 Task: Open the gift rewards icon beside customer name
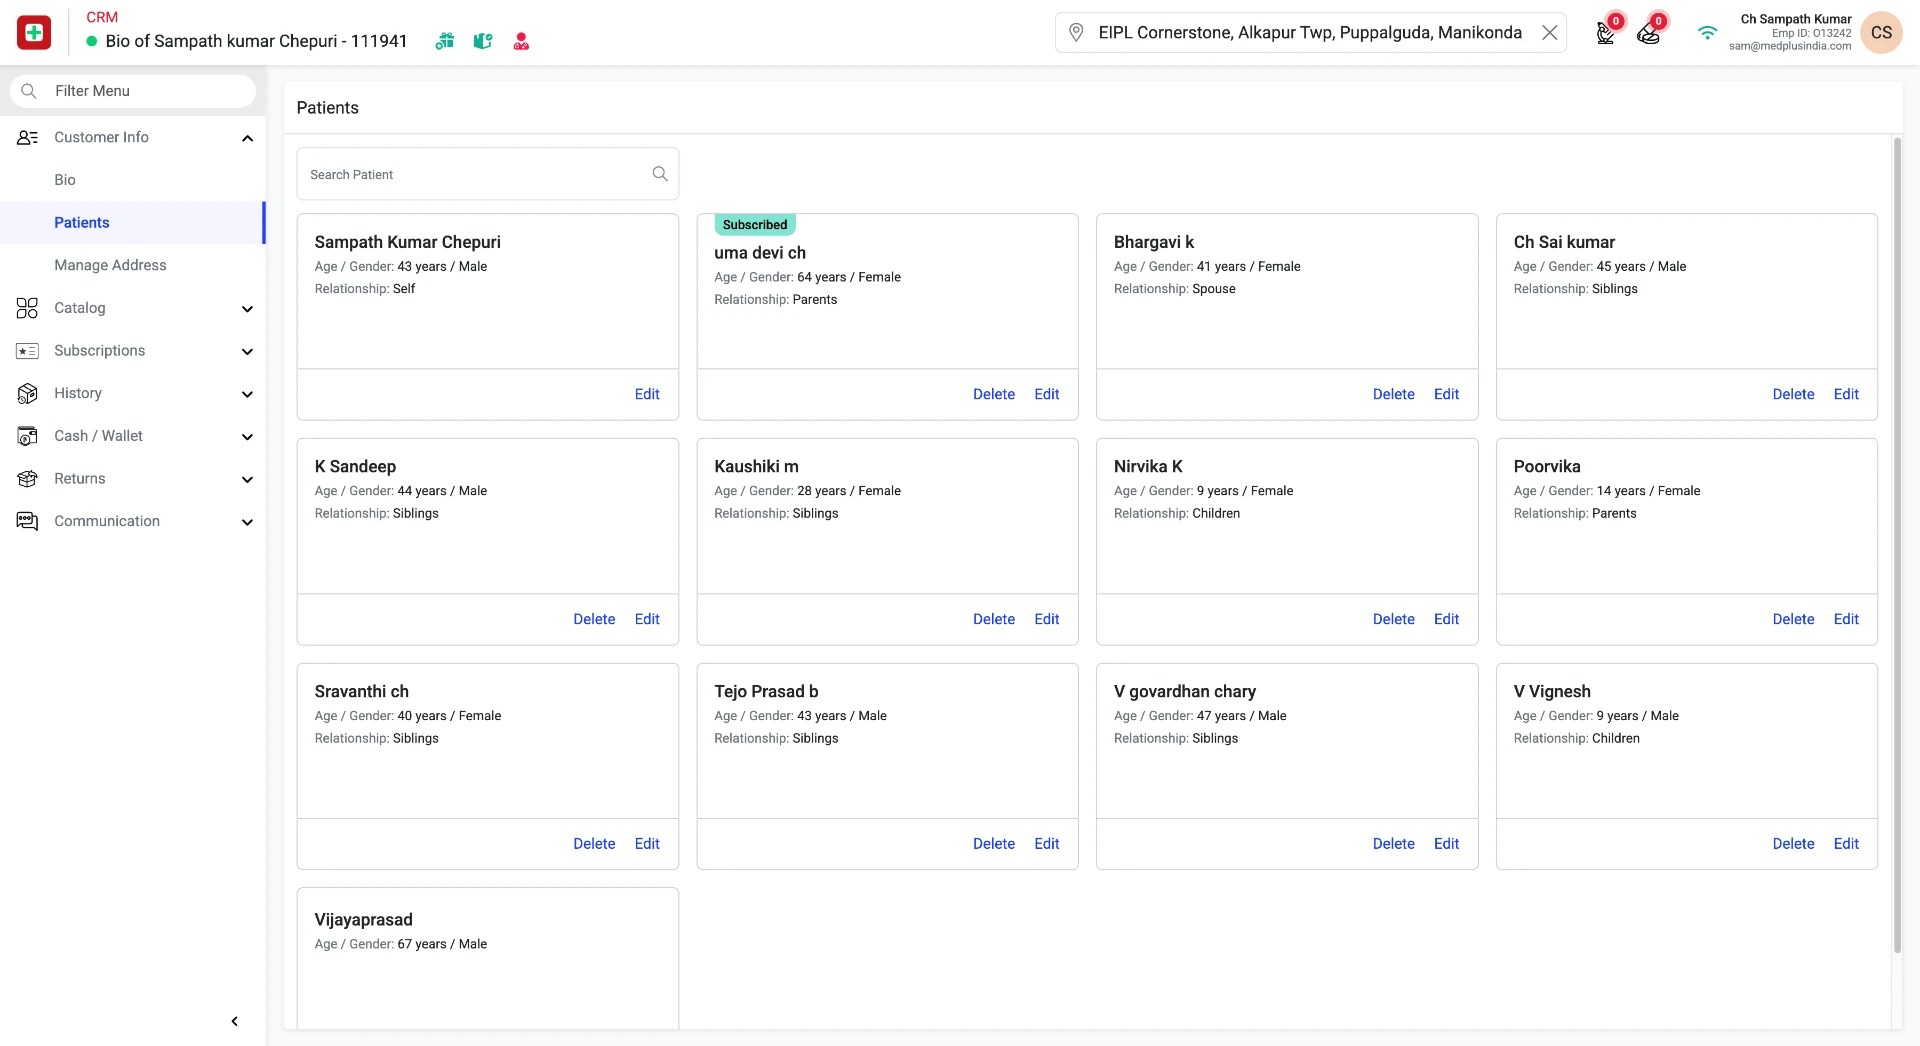(445, 41)
